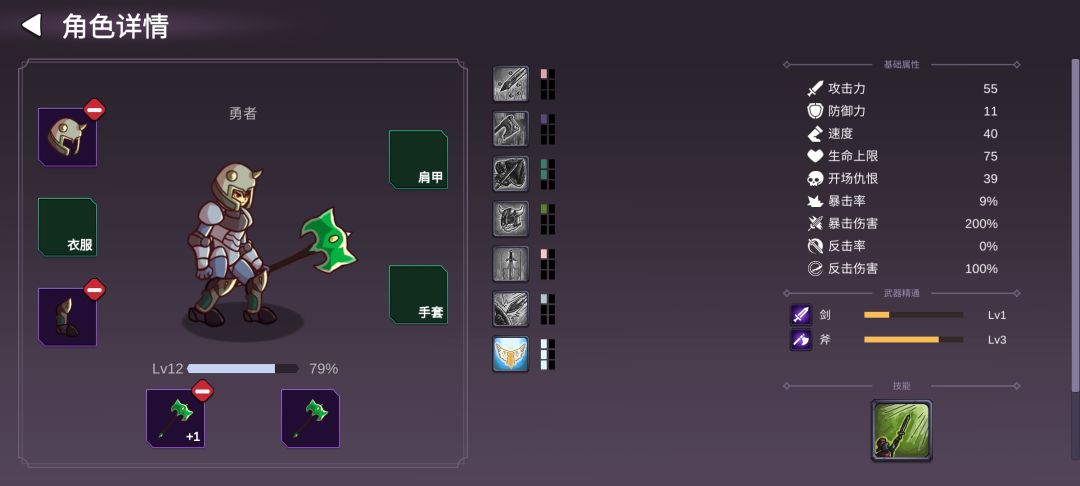Screen dimensions: 1080x486
Task: Select the sword talent icon
Action: pyautogui.click(x=510, y=264)
